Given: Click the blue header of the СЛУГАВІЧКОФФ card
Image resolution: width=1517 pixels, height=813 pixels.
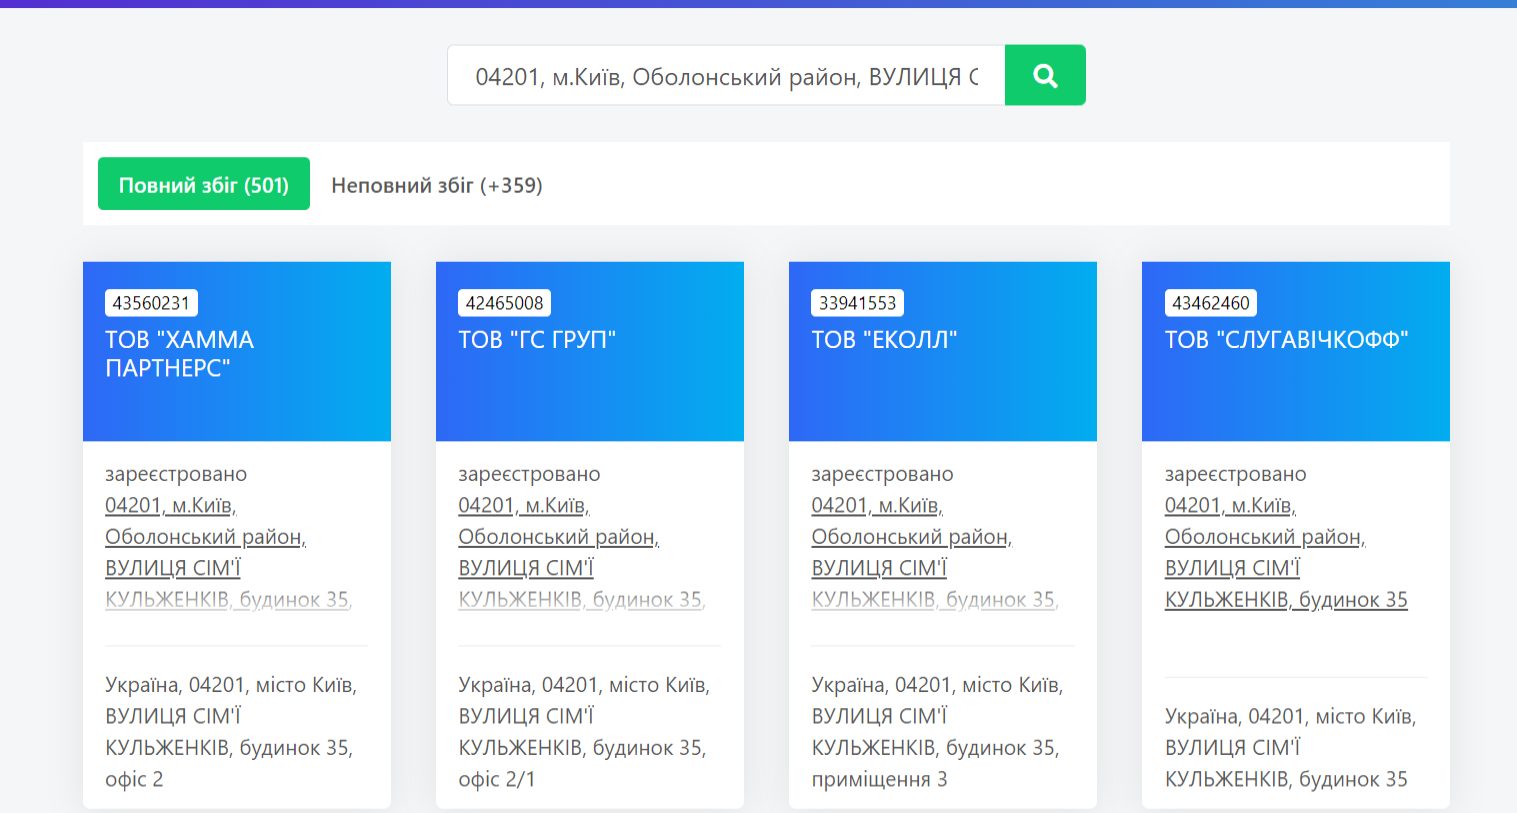Looking at the screenshot, I should tap(1295, 400).
